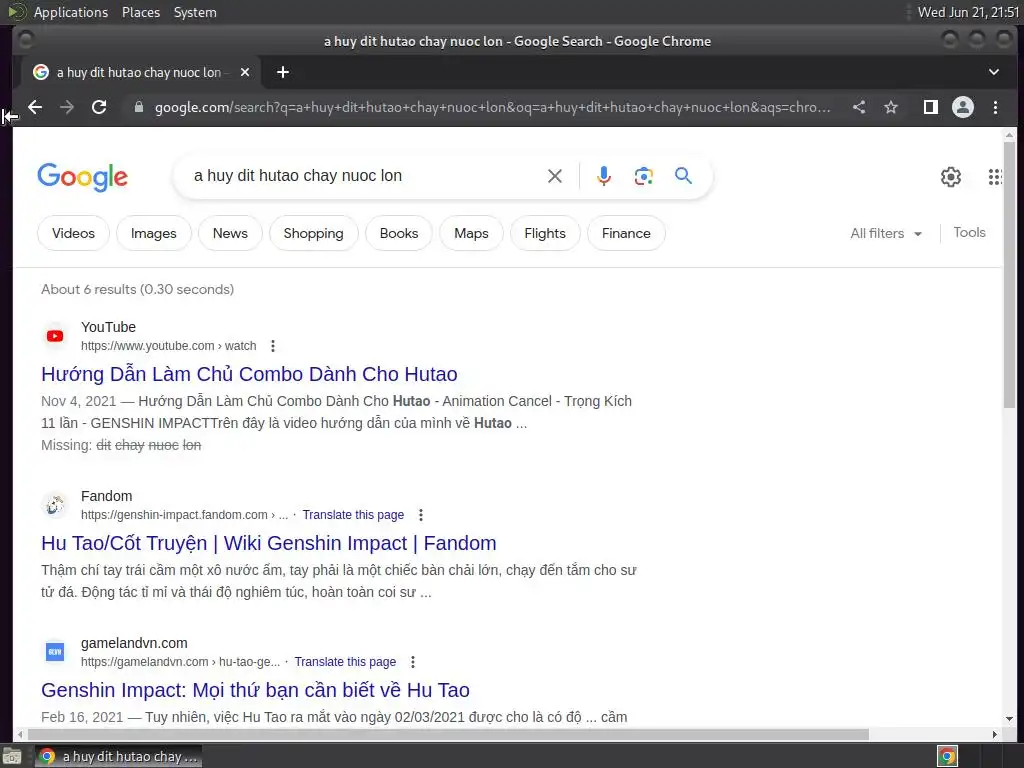The height and width of the screenshot is (768, 1024).
Task: Open the Places menu
Action: [140, 12]
